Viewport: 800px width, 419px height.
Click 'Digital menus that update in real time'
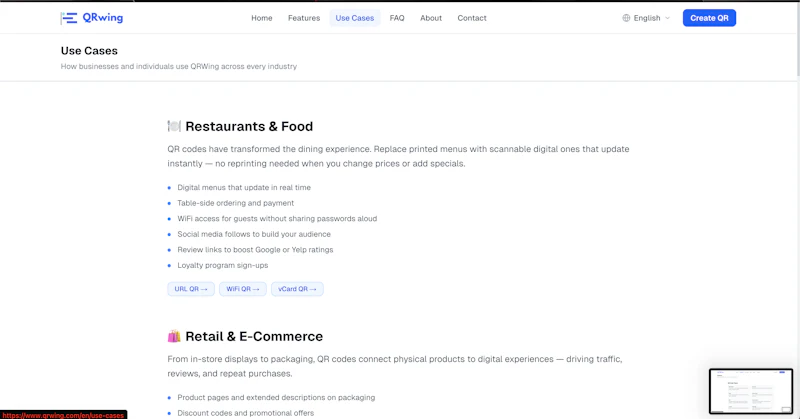click(244, 187)
